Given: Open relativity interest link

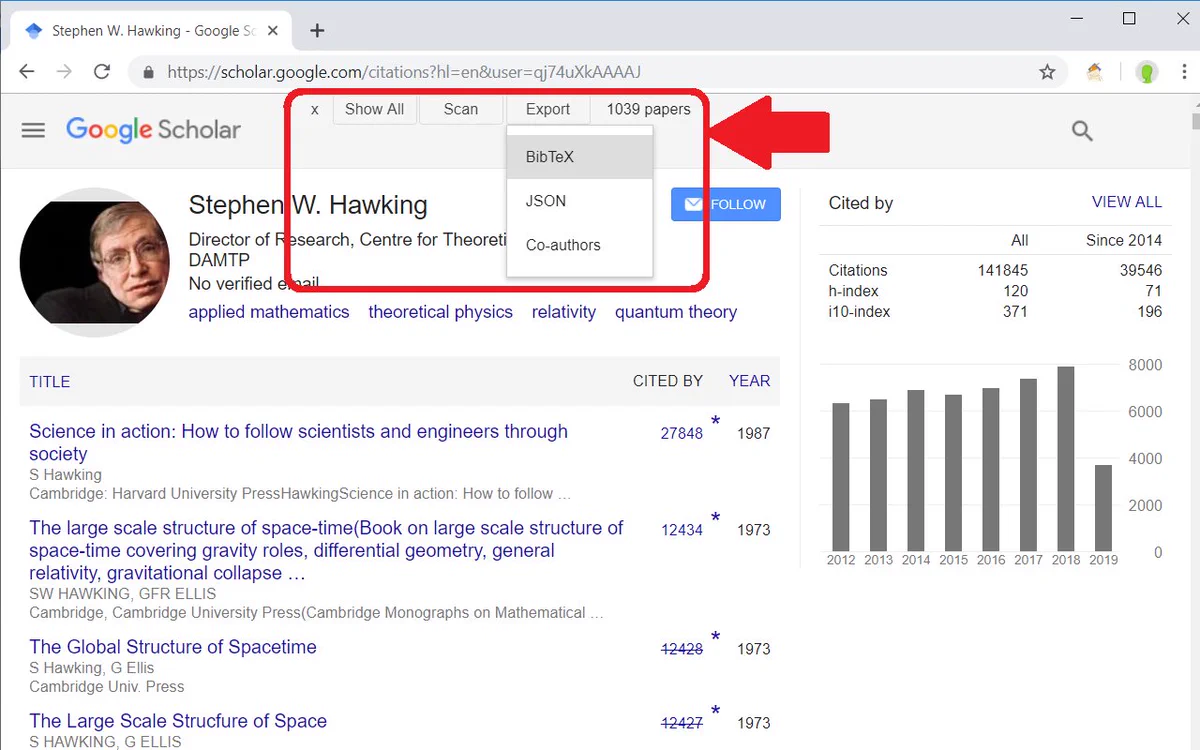Looking at the screenshot, I should pos(564,312).
